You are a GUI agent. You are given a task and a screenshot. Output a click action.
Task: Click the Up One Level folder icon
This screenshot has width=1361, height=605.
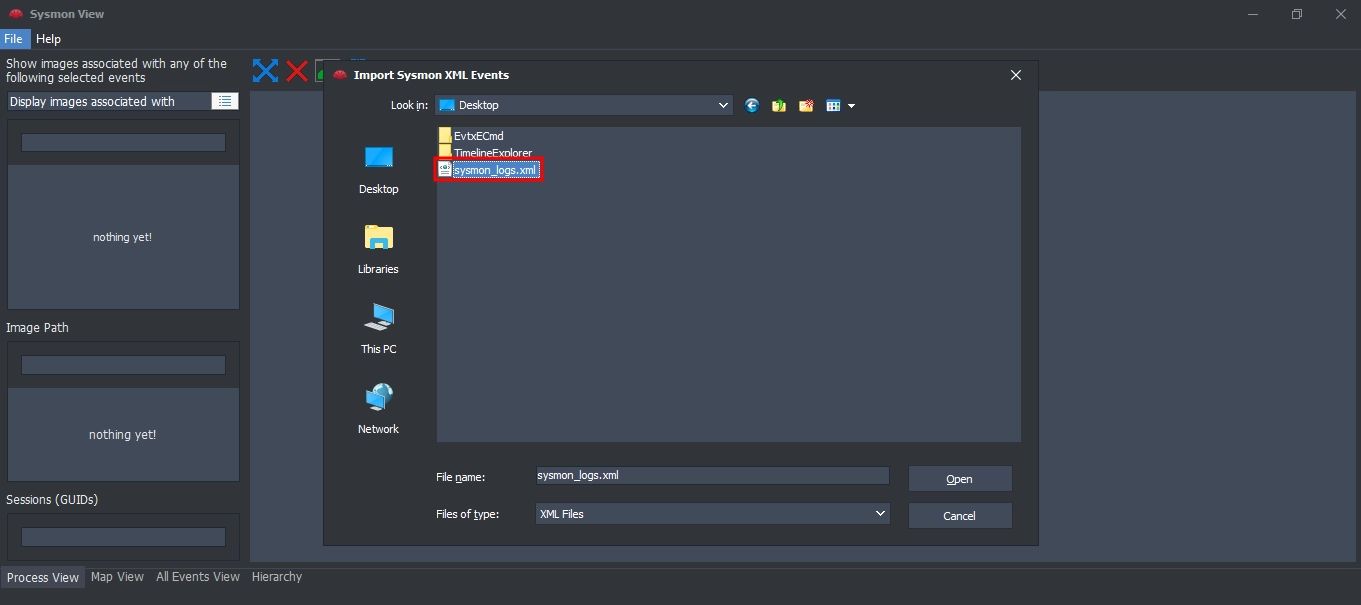click(779, 106)
